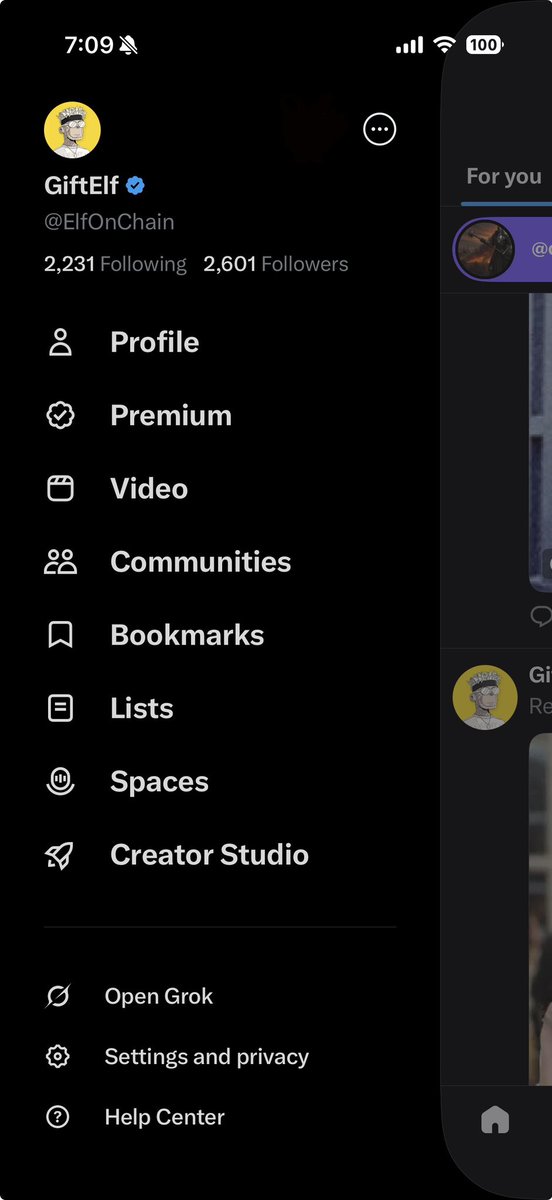Tap the Premium verified-badge icon
Screen dimensions: 552x1200
point(61,415)
